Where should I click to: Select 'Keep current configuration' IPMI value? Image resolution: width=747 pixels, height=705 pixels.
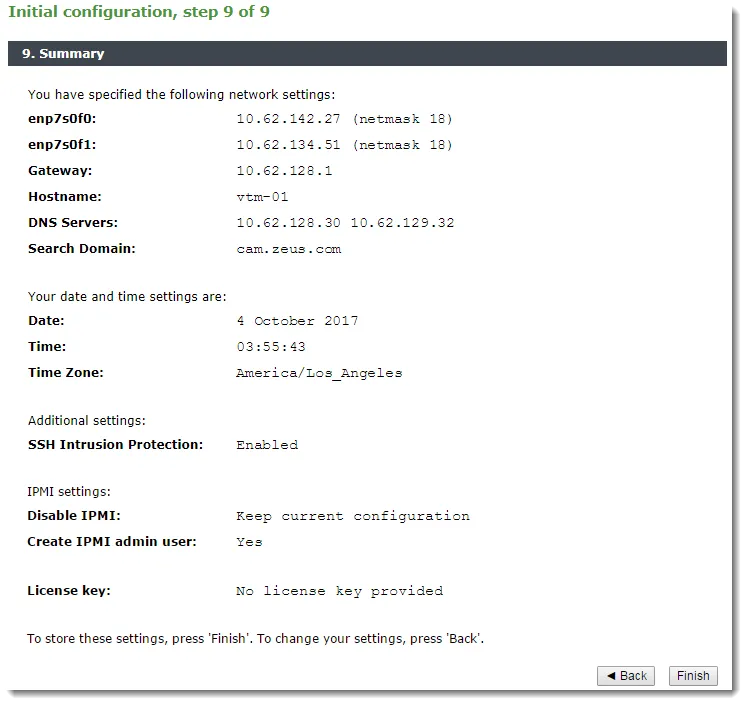pyautogui.click(x=353, y=515)
